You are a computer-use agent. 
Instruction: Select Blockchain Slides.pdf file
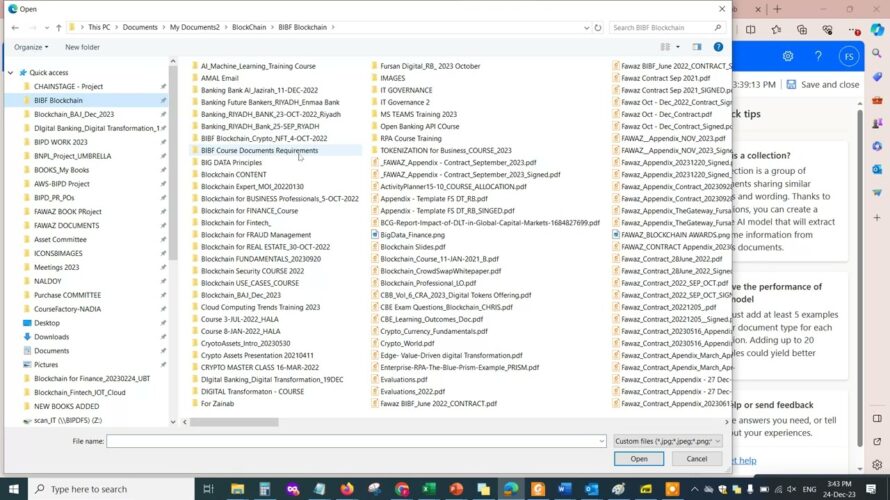413,247
